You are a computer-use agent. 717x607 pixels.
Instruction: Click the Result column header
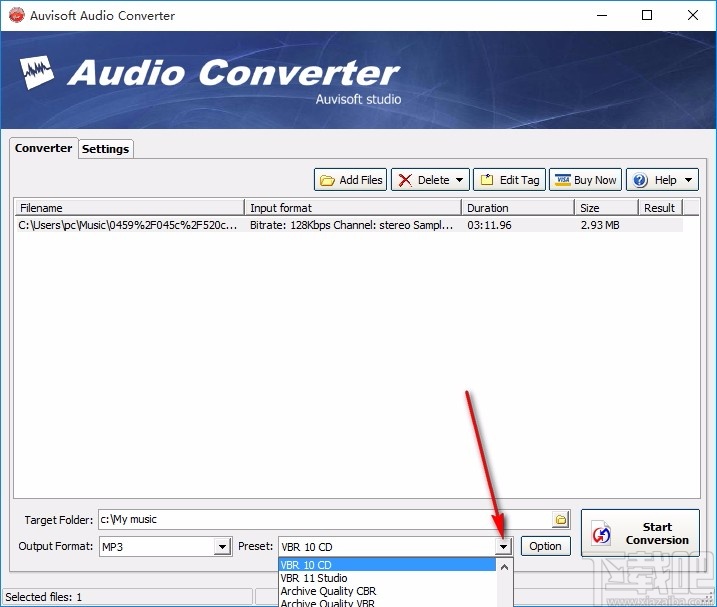click(660, 208)
